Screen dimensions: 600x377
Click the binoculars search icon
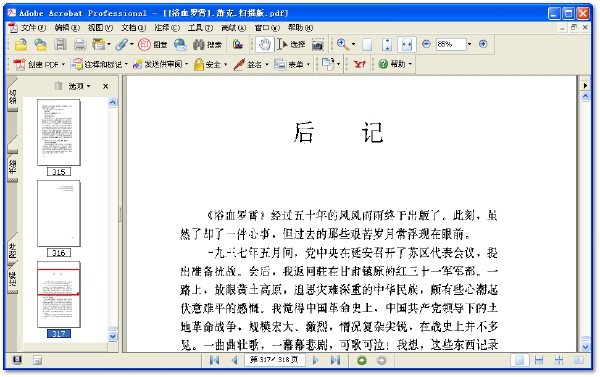click(199, 45)
